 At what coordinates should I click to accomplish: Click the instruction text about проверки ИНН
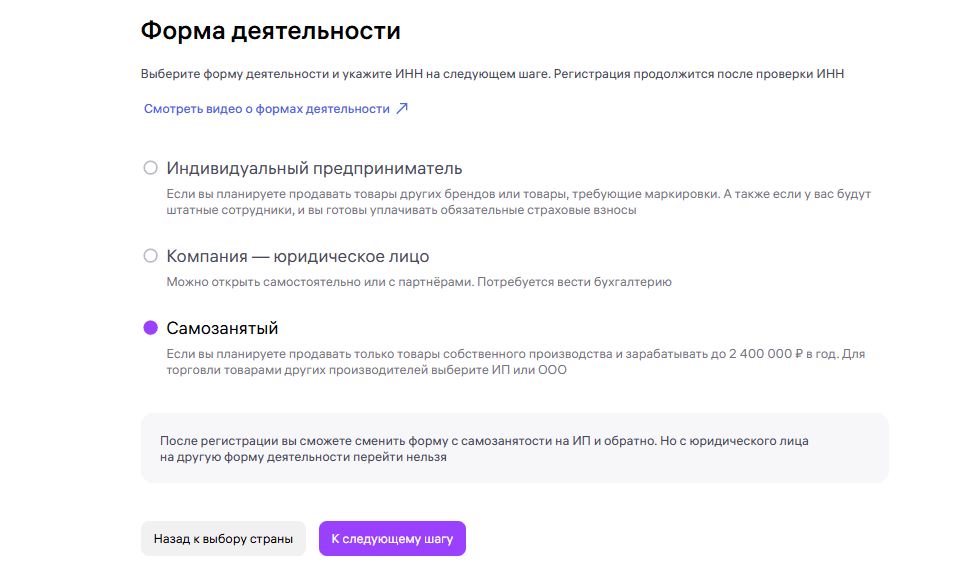point(492,74)
